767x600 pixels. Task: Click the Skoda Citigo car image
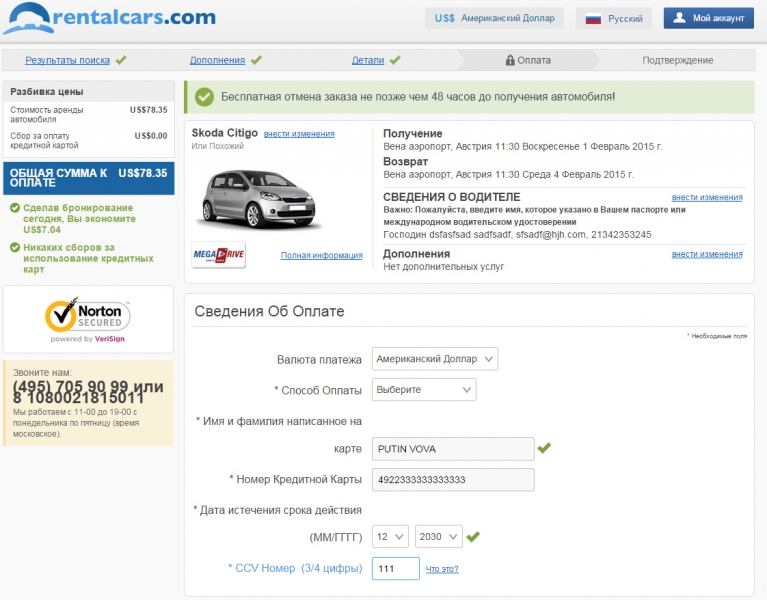point(258,199)
